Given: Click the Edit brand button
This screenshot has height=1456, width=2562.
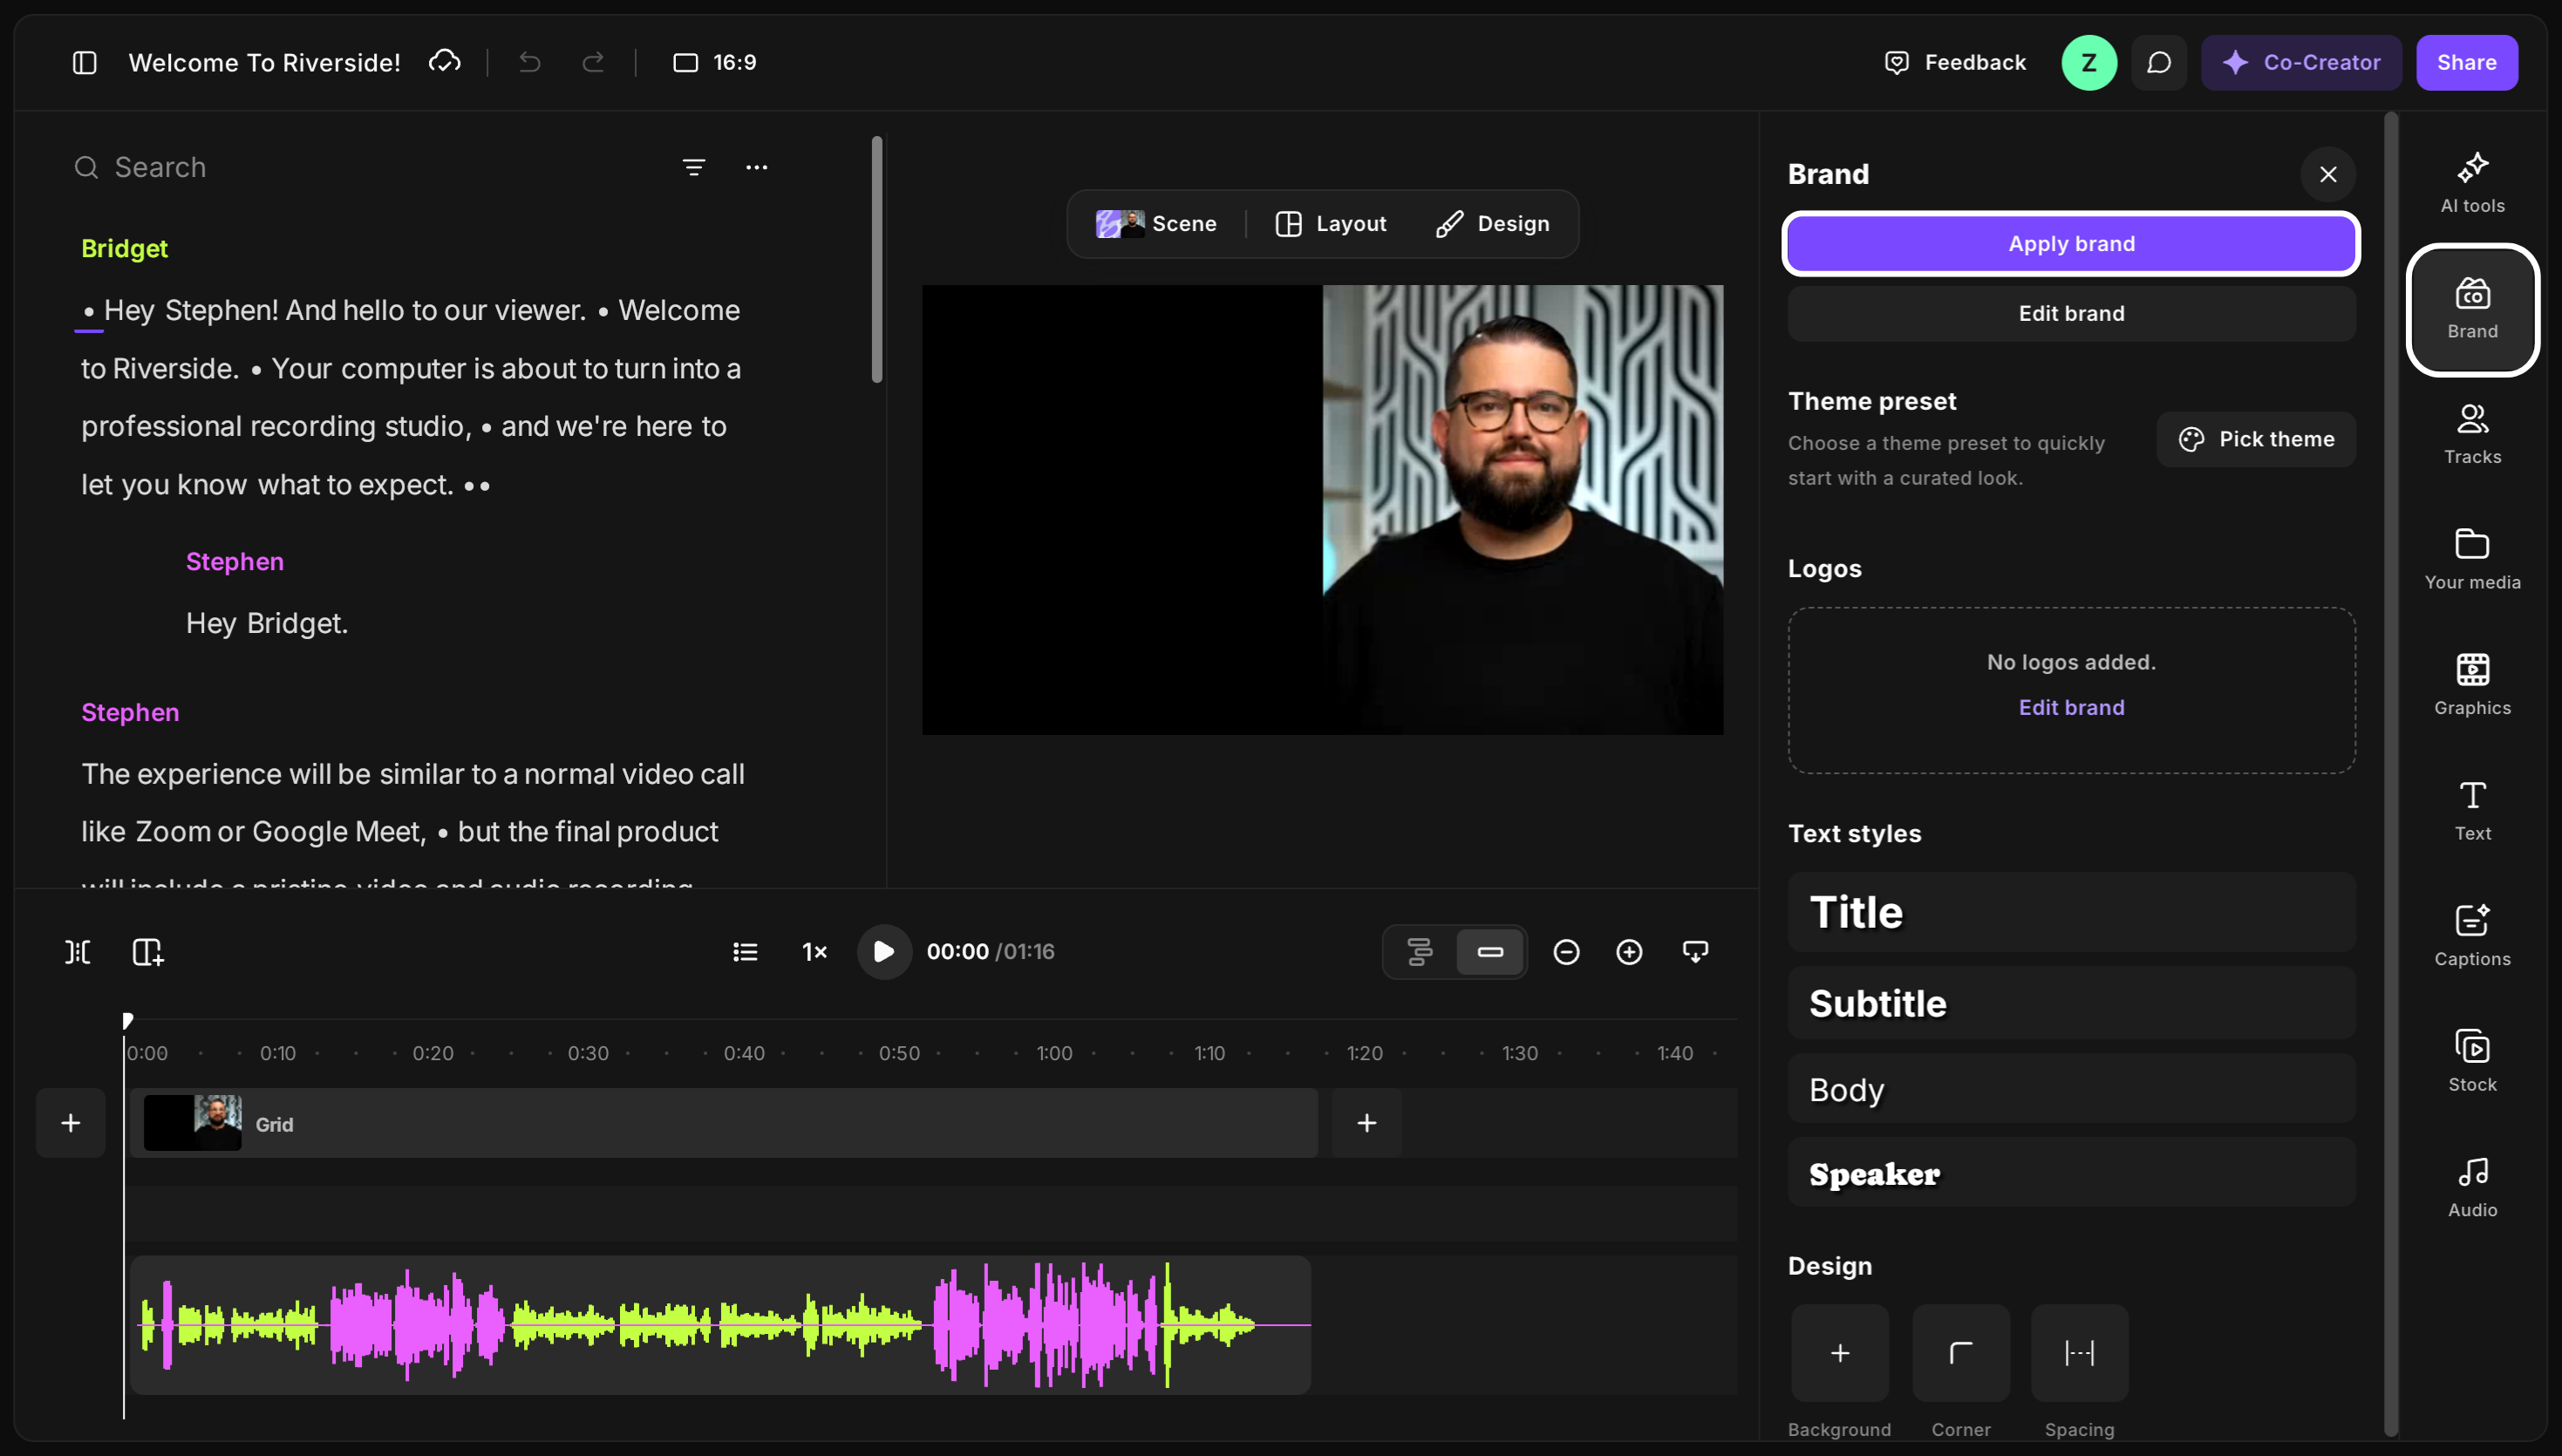Looking at the screenshot, I should click(2071, 313).
